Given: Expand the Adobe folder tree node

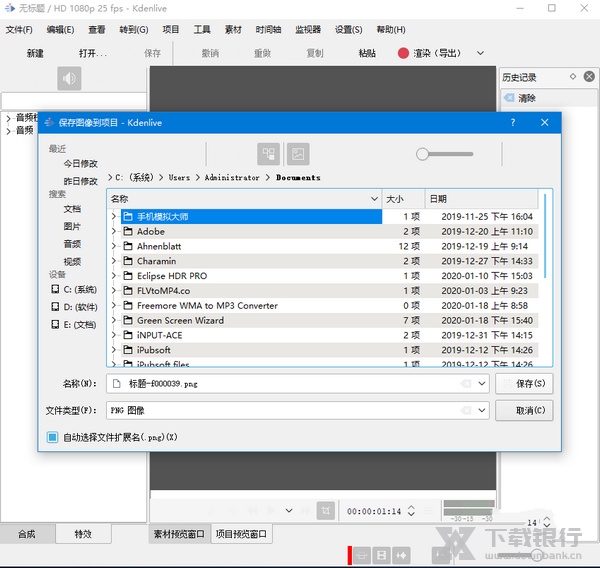Looking at the screenshot, I should [x=114, y=231].
